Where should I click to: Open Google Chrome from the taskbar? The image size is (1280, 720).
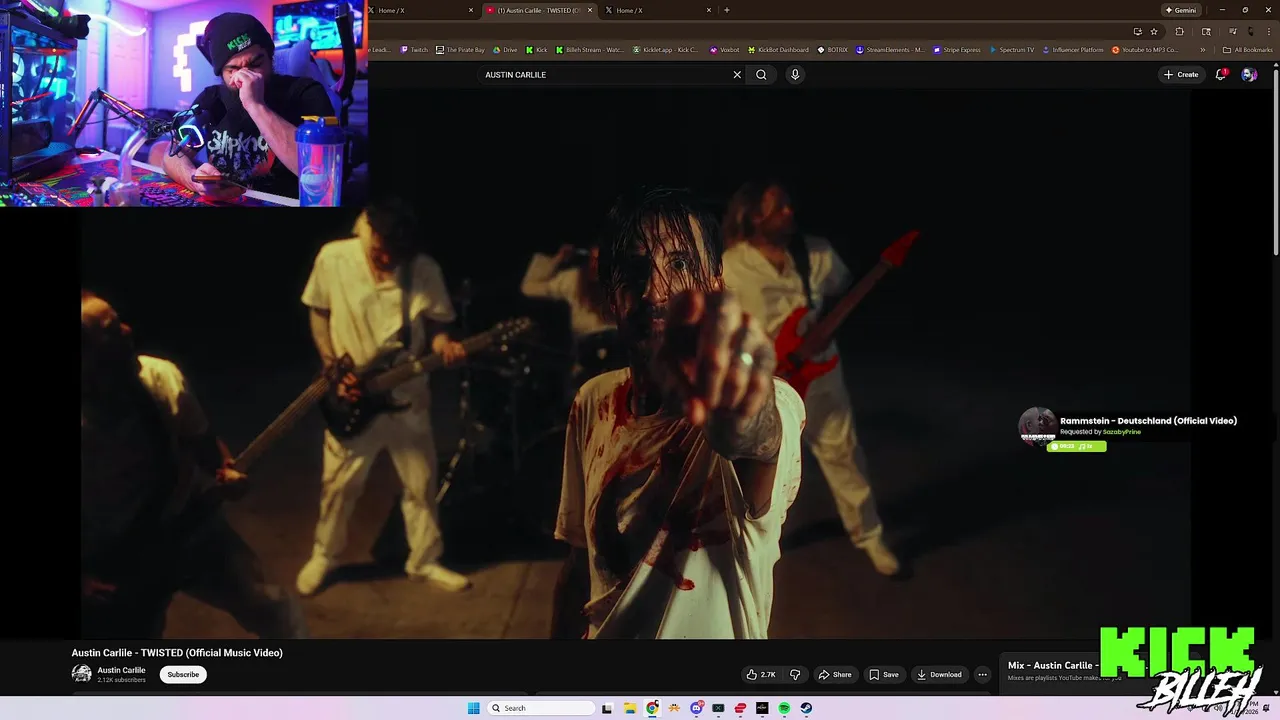click(x=652, y=708)
